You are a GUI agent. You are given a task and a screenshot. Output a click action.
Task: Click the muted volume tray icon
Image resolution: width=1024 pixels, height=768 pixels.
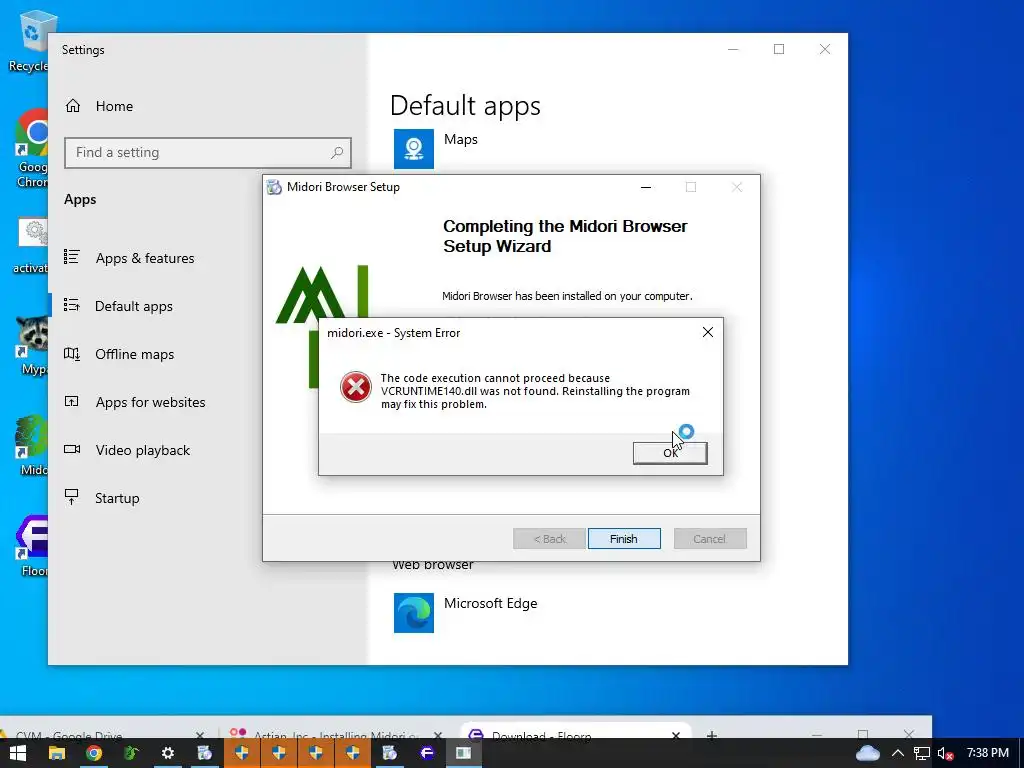(945, 753)
